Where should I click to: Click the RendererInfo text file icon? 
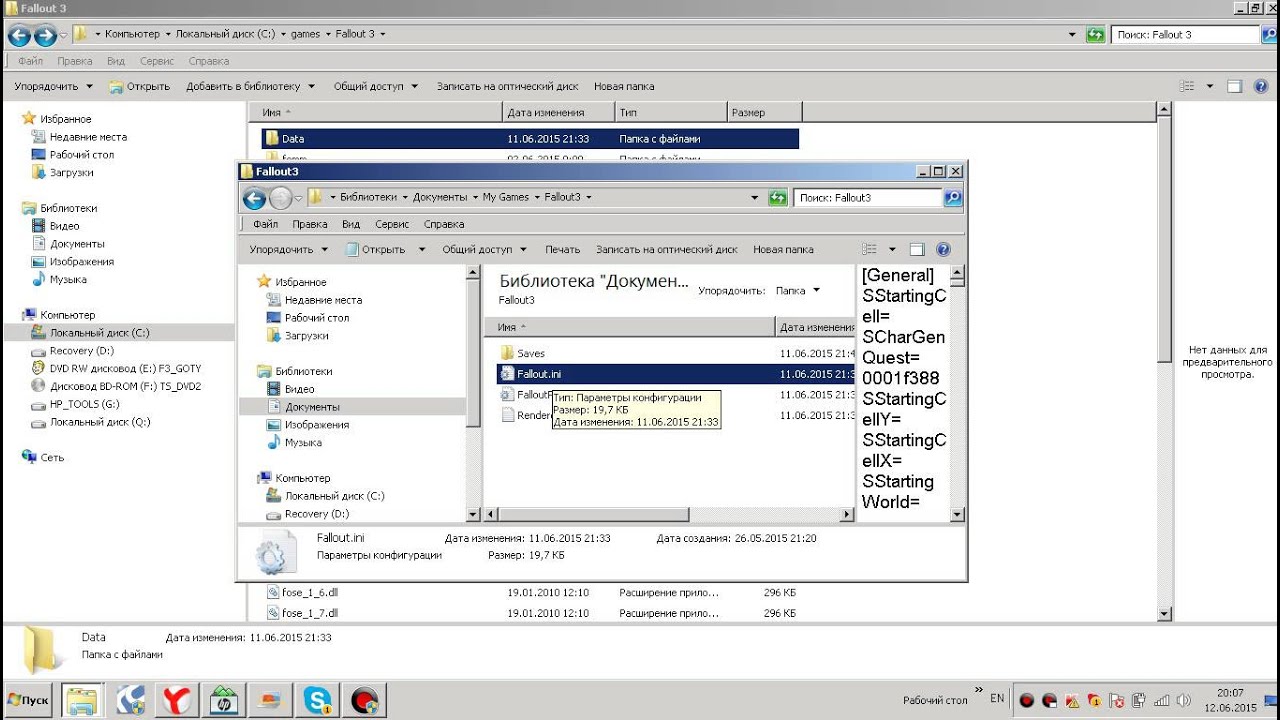[507, 415]
